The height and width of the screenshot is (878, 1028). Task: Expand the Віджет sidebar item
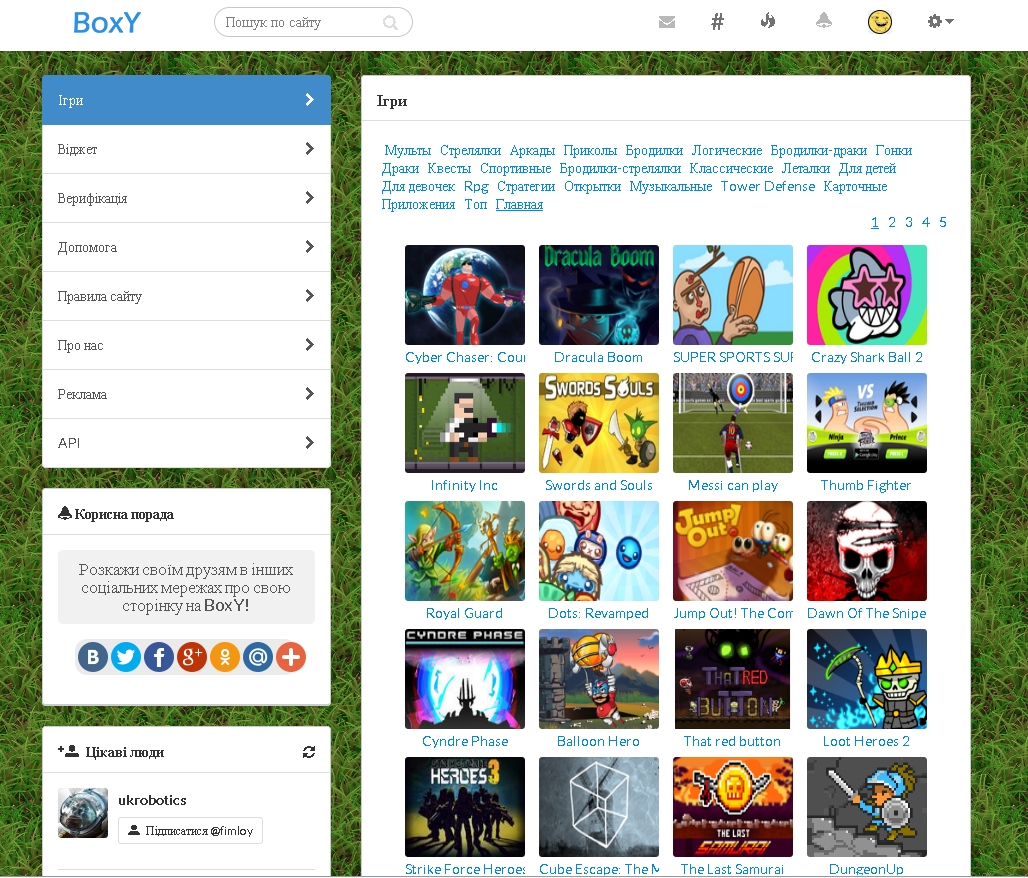(186, 149)
